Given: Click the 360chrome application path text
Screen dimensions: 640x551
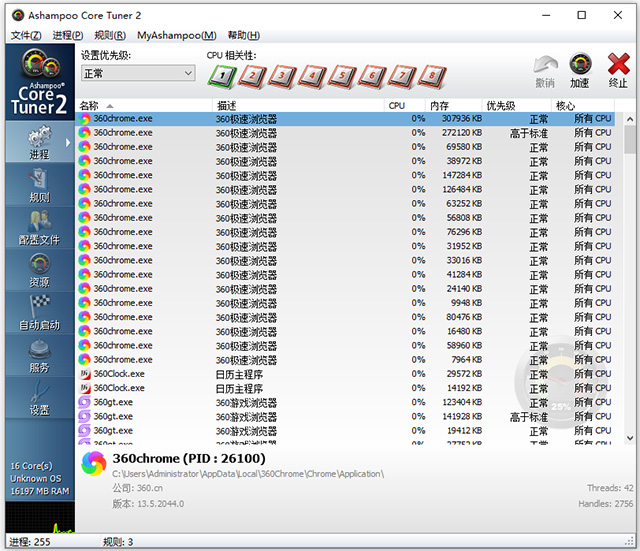Looking at the screenshot, I should 248,474.
